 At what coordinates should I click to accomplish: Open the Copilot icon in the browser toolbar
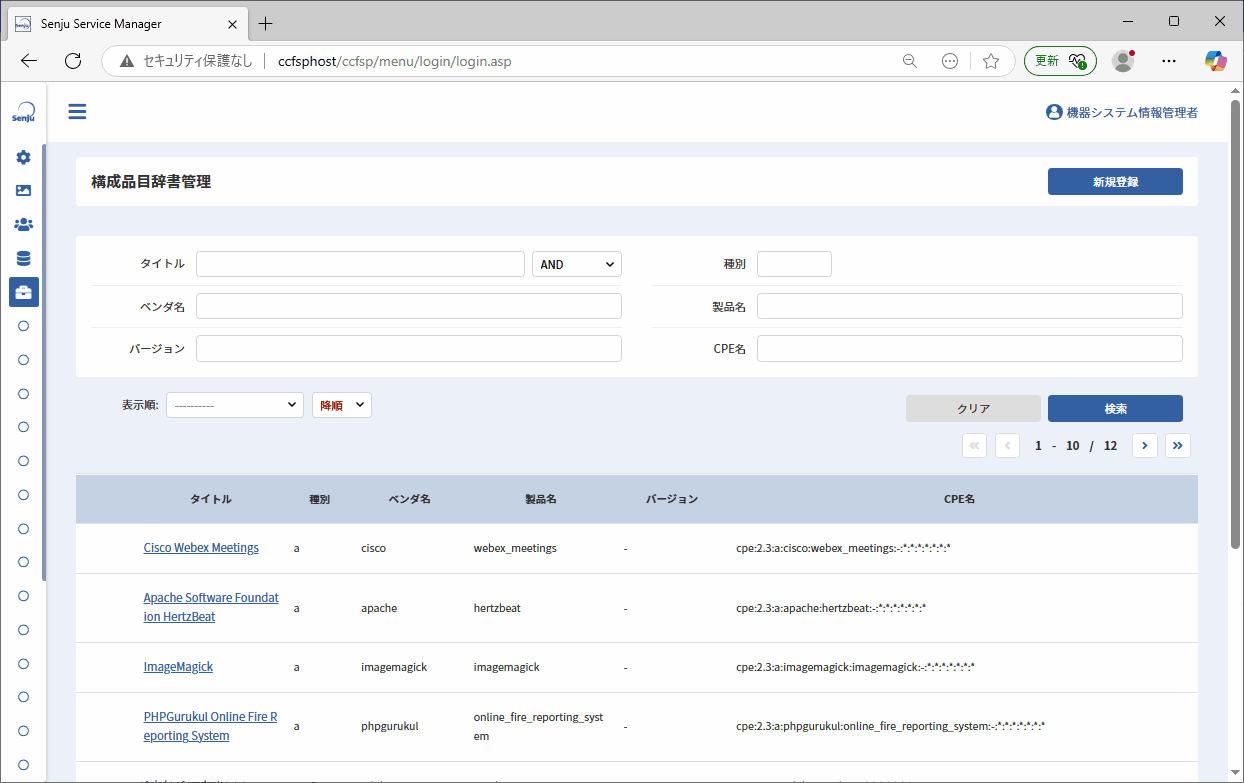[x=1216, y=61]
